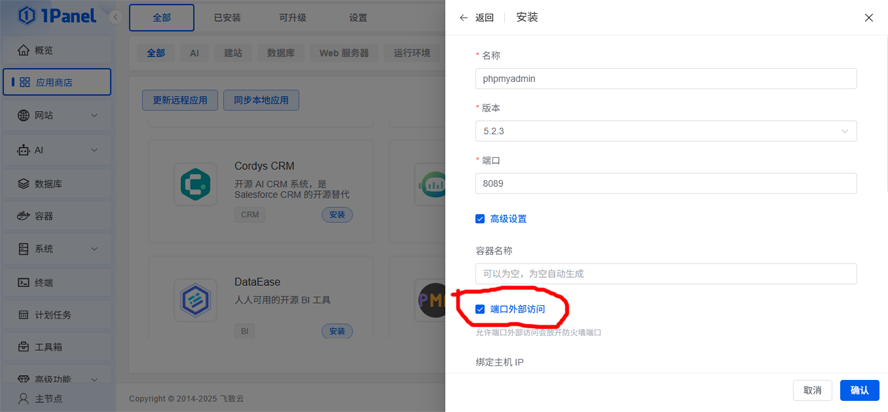Expand the 系统 sidebar menu
Screen dimensions: 888x412
57,249
